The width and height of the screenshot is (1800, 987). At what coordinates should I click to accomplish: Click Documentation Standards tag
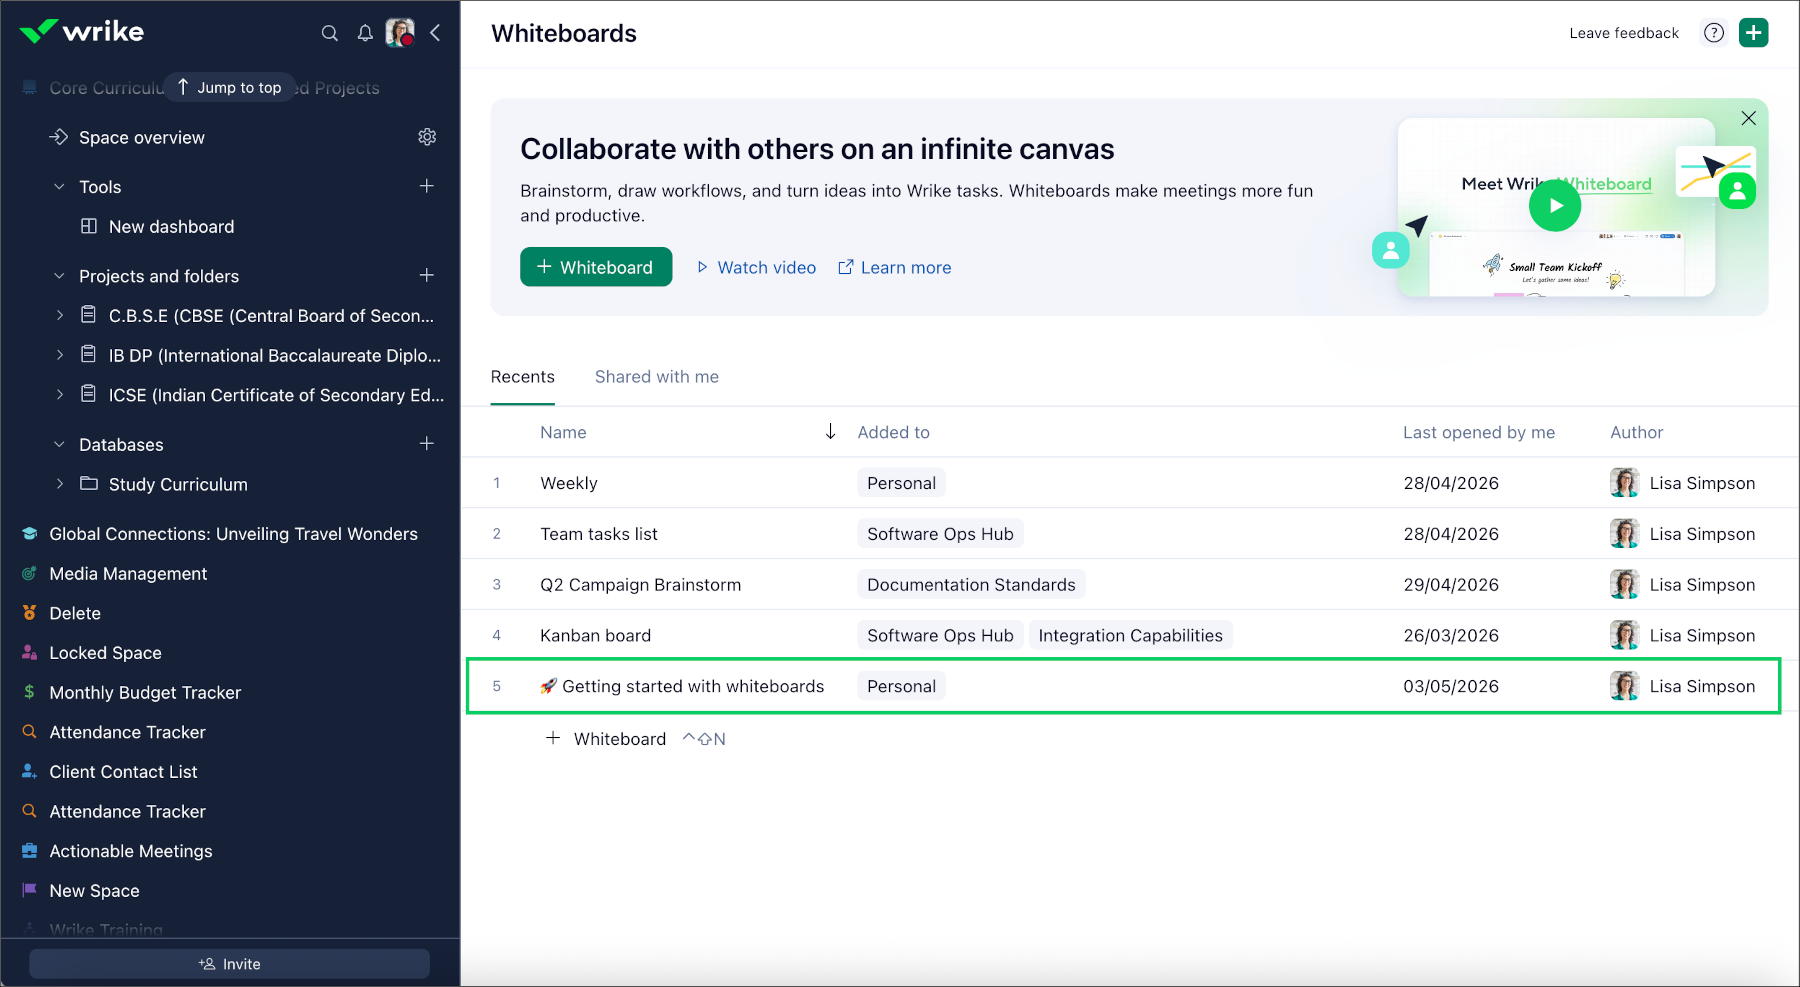pyautogui.click(x=971, y=585)
